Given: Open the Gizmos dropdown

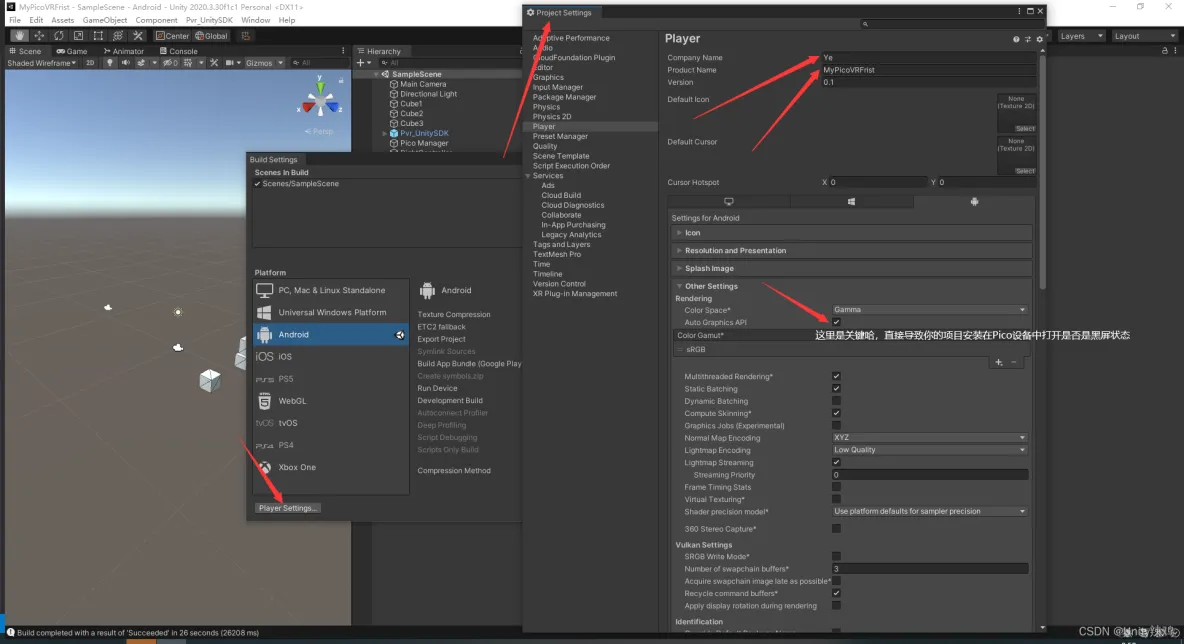Looking at the screenshot, I should tap(264, 63).
